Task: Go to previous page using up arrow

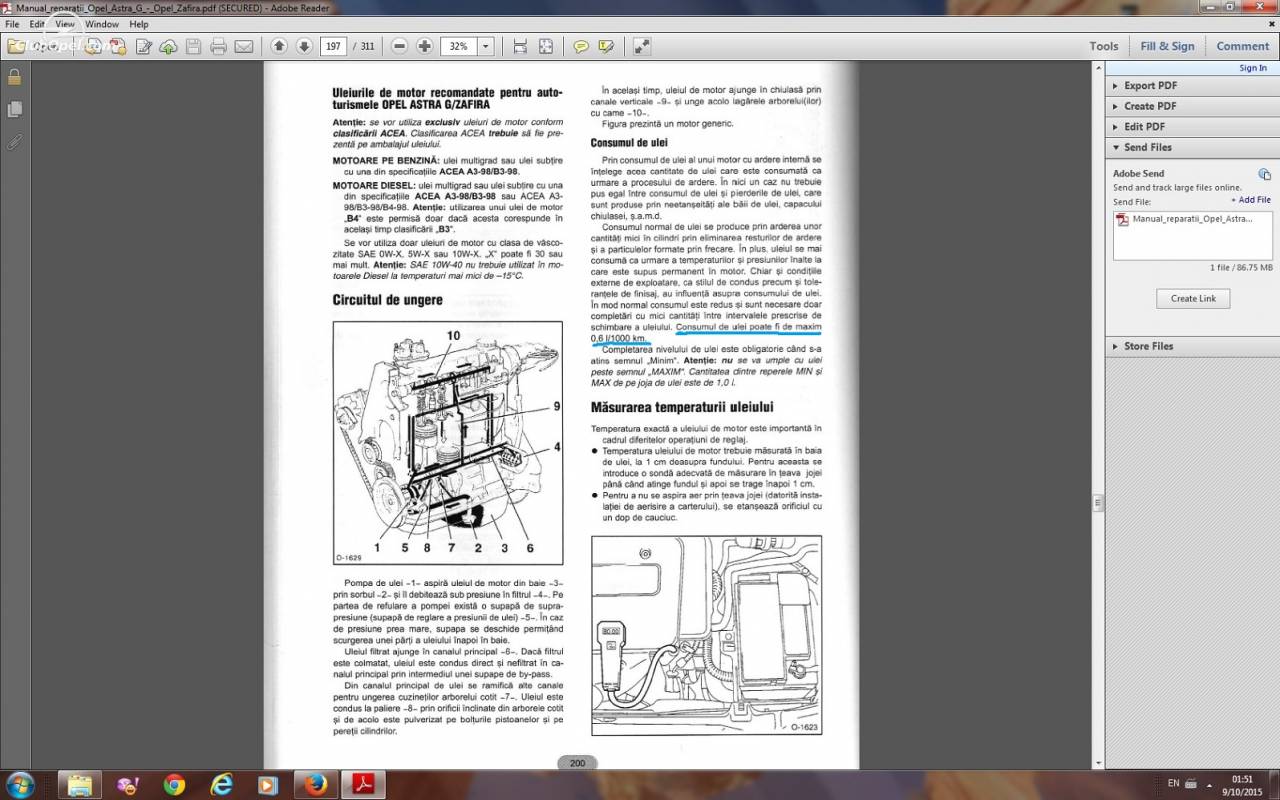Action: [279, 46]
